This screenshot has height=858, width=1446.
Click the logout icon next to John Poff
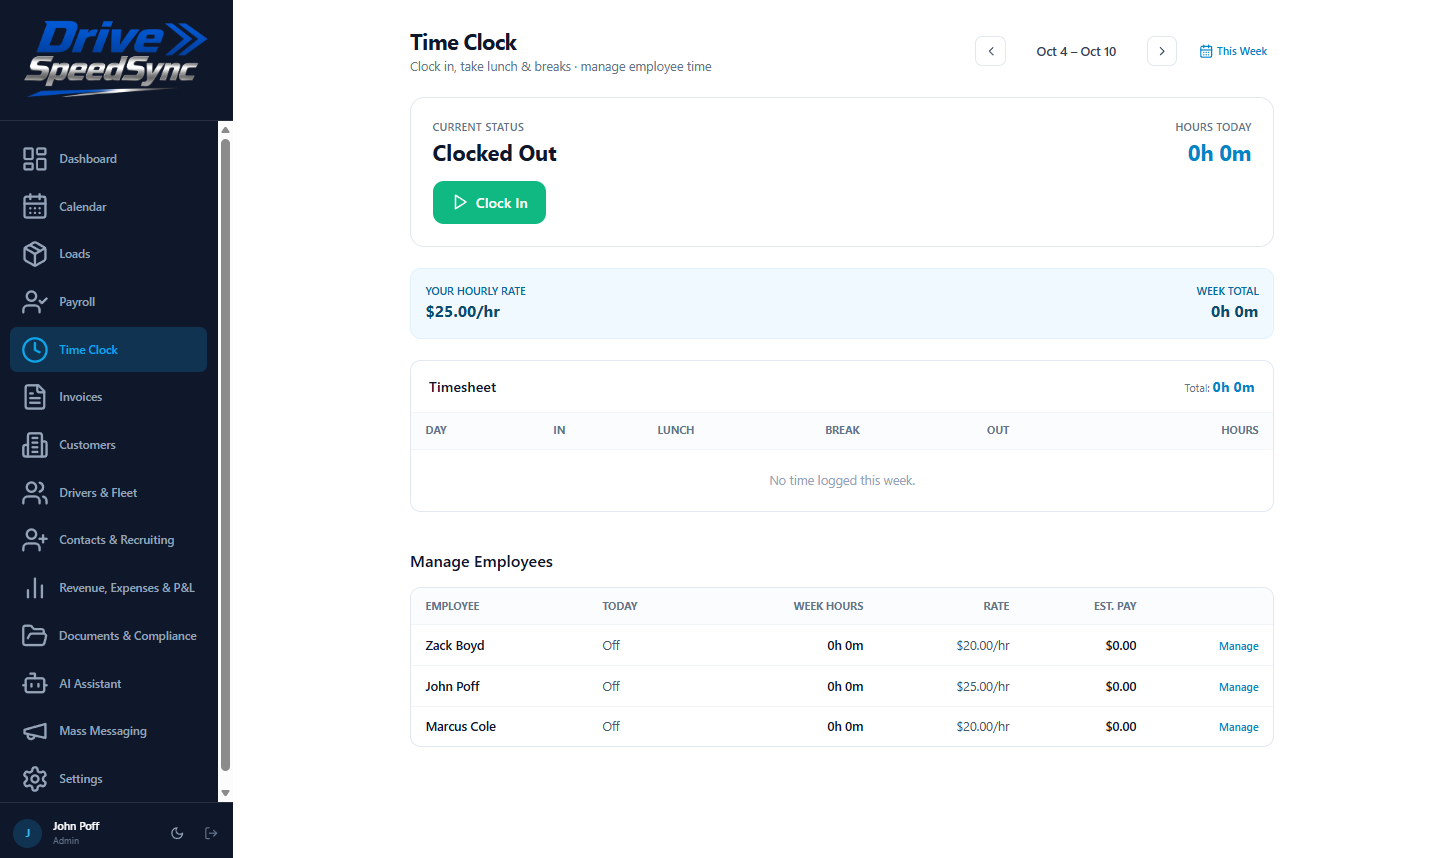point(211,833)
